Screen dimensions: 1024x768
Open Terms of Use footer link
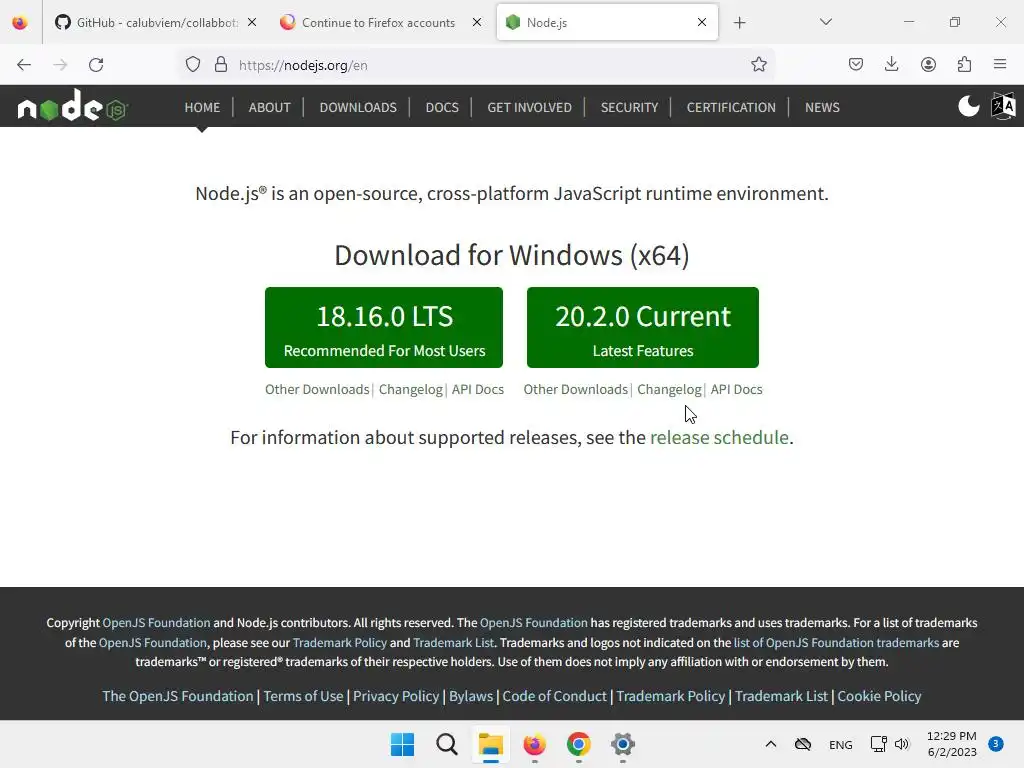pyautogui.click(x=303, y=696)
